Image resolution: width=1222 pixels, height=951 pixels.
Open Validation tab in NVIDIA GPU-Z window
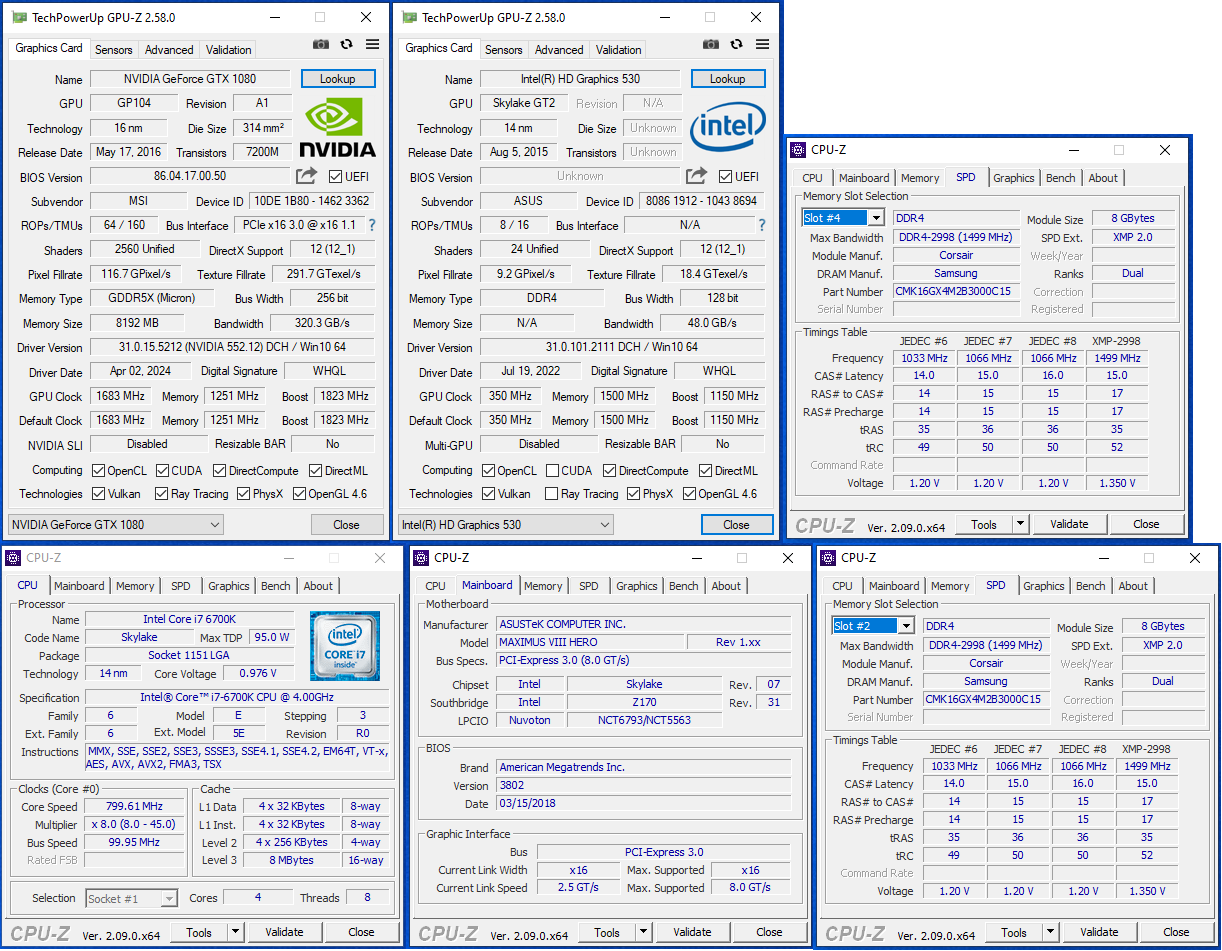coord(229,50)
